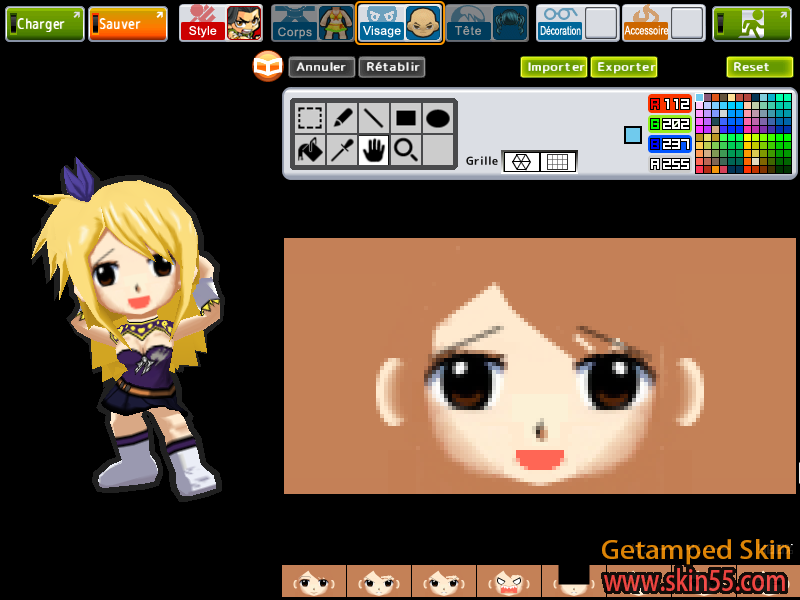Select the eyedropper color picker tool
Viewport: 800px width, 600px height.
[342, 150]
